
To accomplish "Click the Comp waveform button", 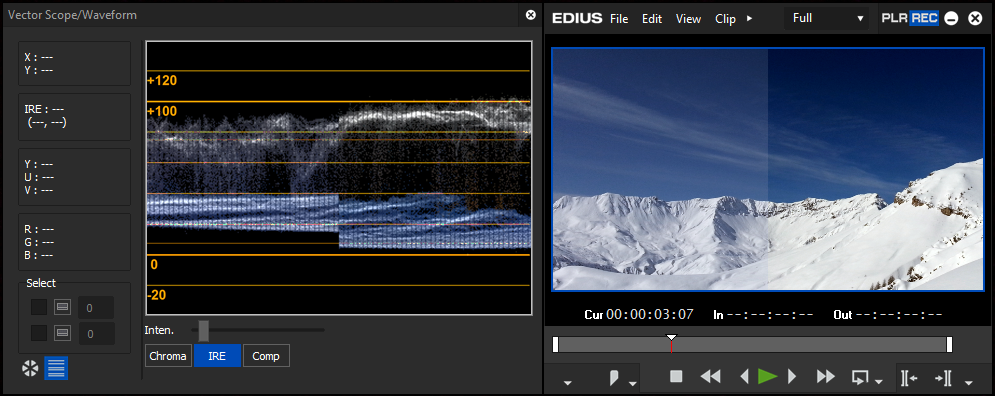I will pyautogui.click(x=266, y=356).
